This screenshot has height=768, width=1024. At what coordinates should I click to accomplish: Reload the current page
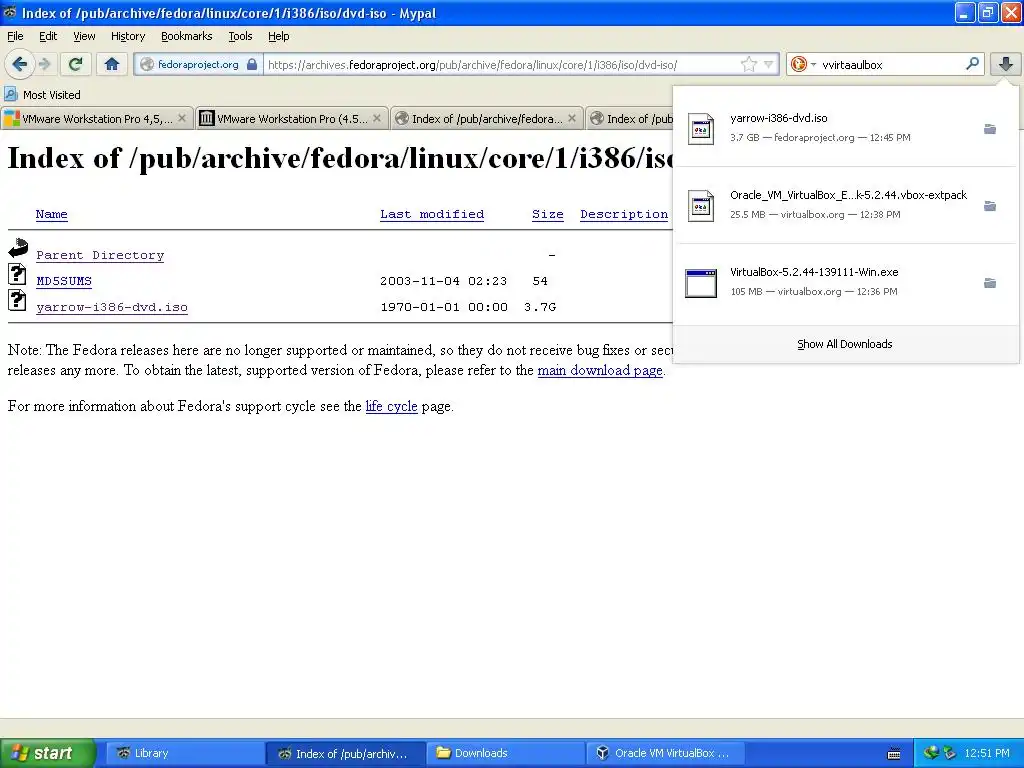pyautogui.click(x=75, y=64)
